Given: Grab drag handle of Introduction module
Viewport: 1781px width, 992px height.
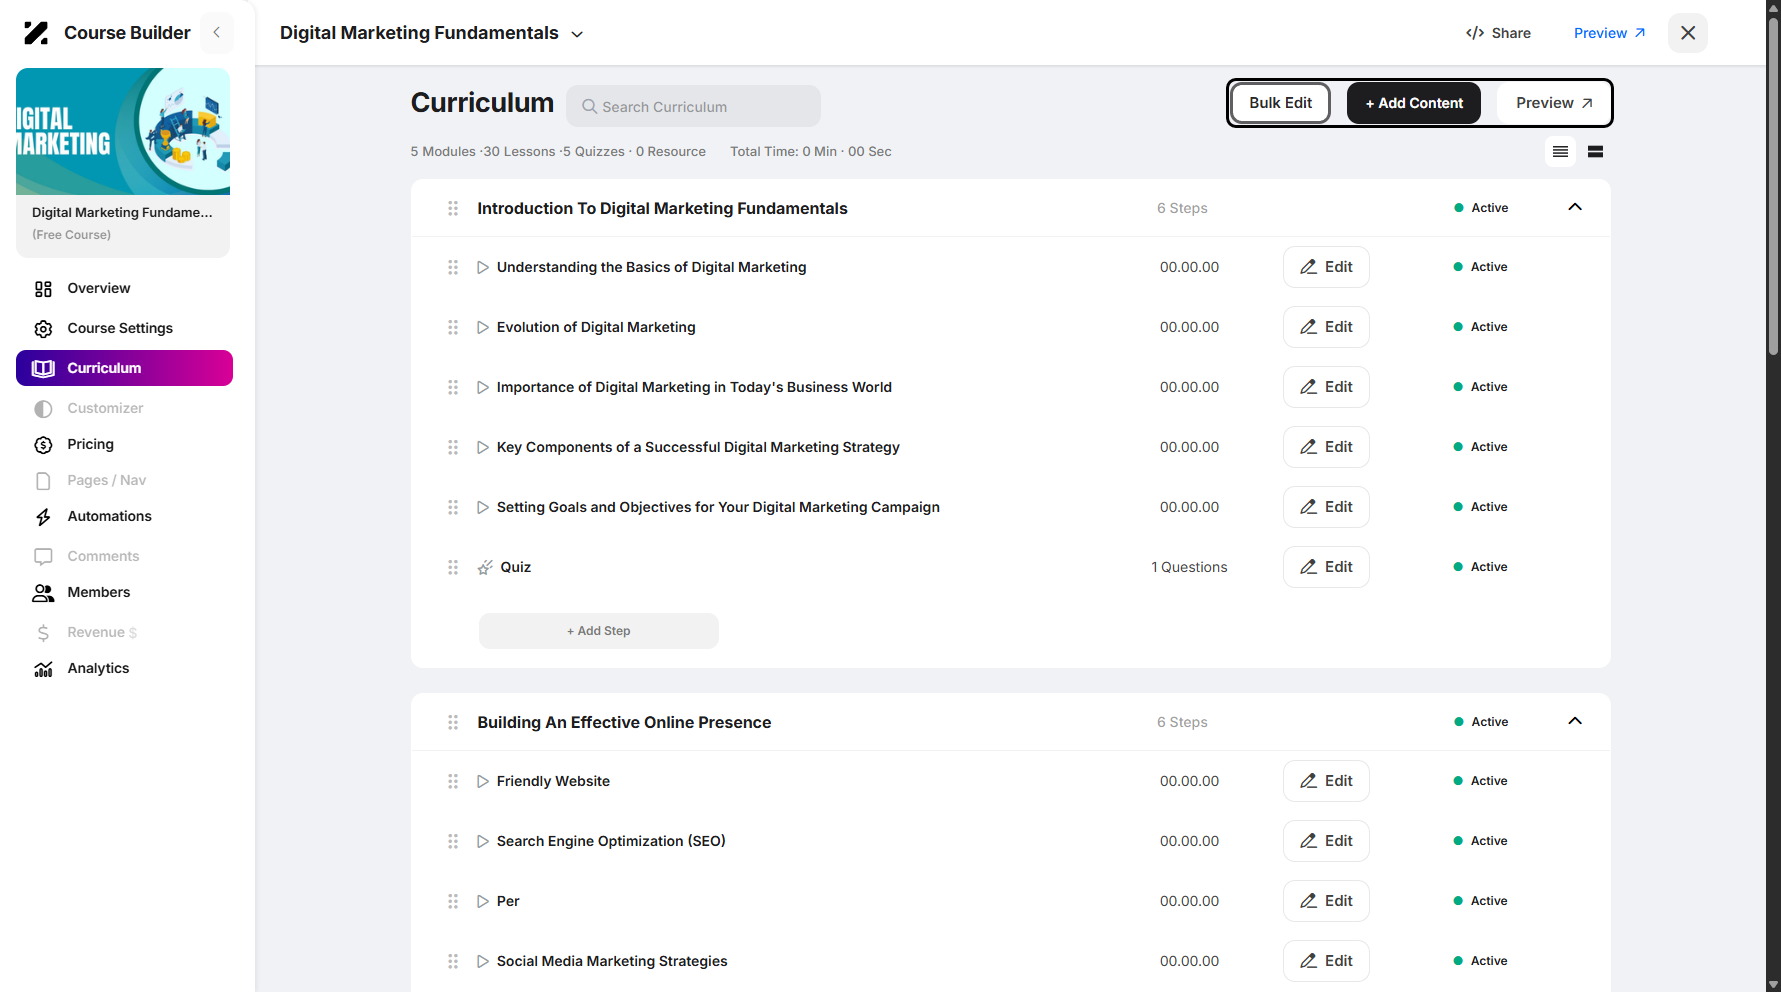Looking at the screenshot, I should coord(453,208).
